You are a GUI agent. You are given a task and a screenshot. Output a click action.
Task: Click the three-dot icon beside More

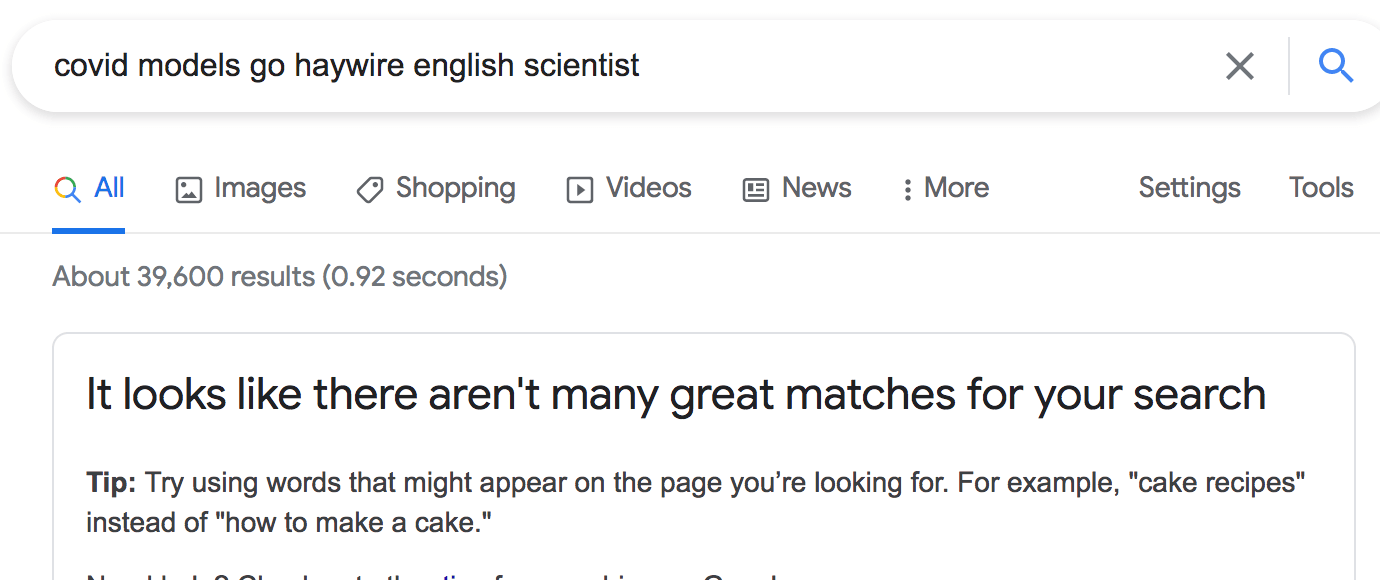(907, 190)
